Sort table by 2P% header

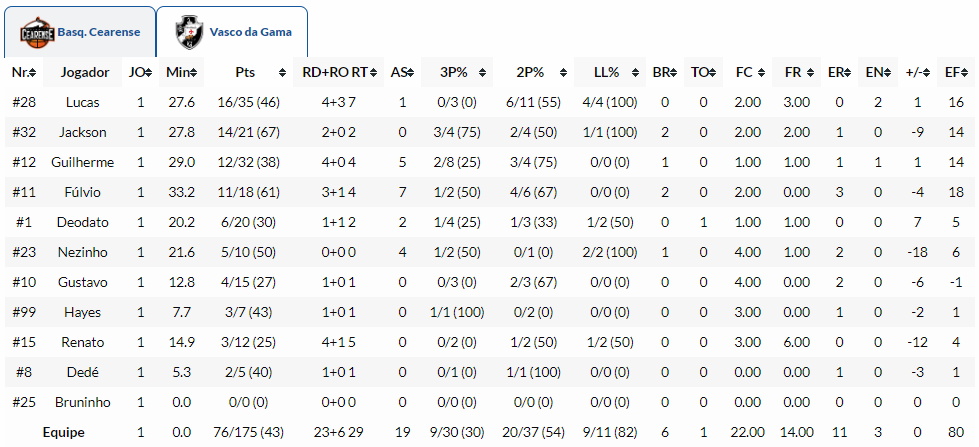(530, 73)
